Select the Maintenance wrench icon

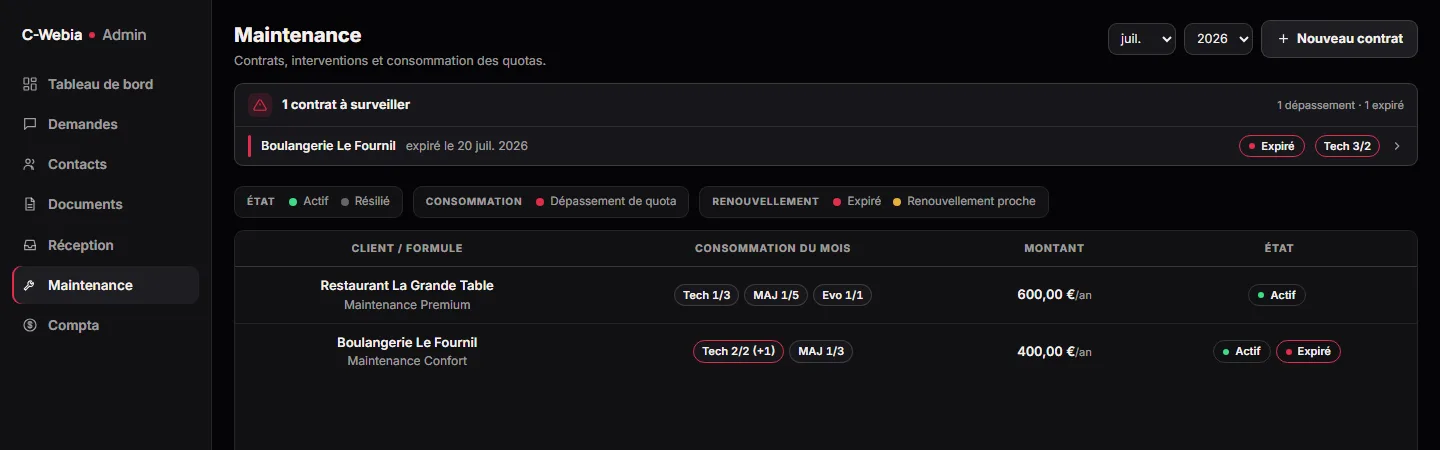point(30,285)
